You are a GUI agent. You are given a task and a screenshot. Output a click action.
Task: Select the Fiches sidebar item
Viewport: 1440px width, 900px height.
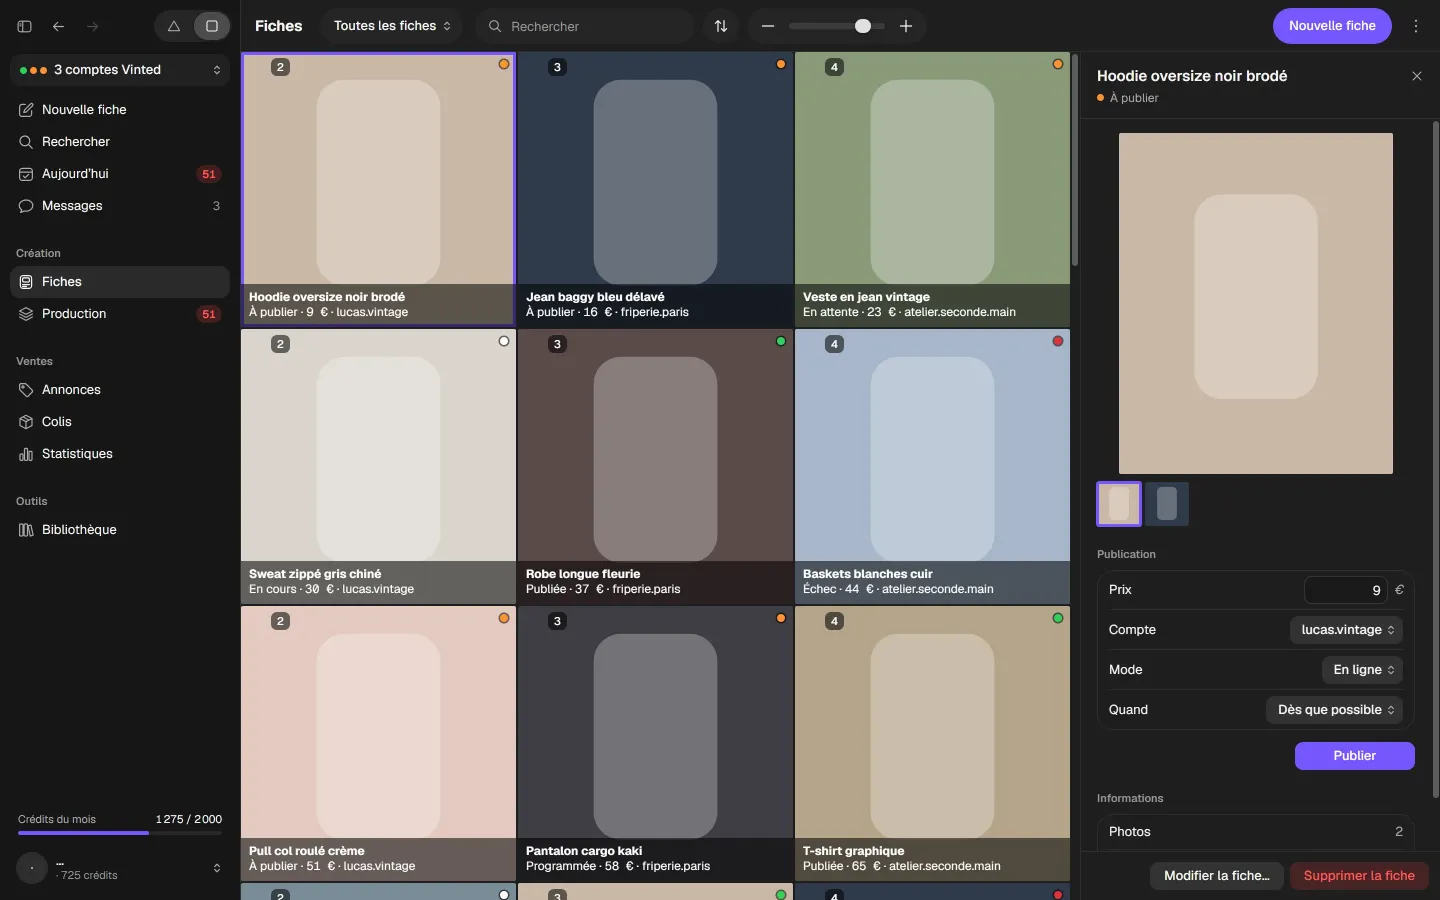point(120,282)
